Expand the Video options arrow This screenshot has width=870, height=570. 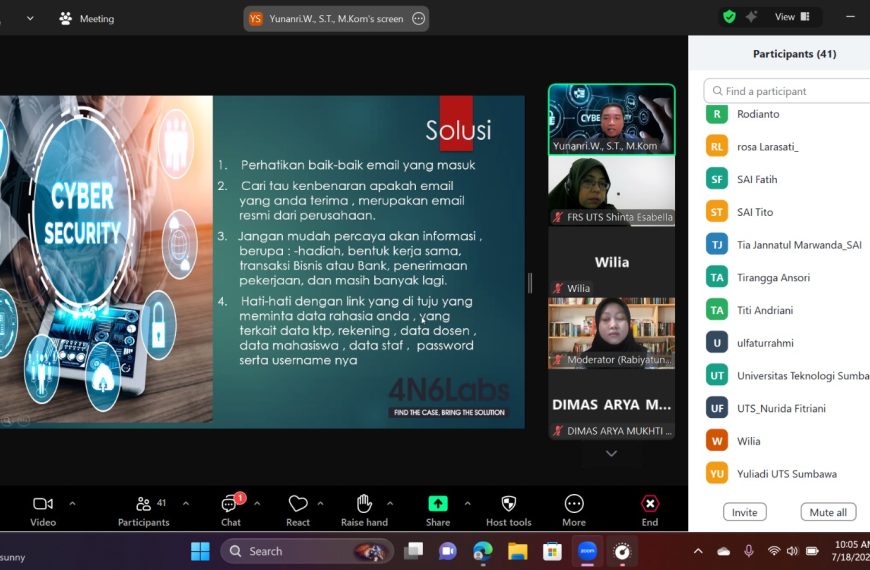(72, 503)
